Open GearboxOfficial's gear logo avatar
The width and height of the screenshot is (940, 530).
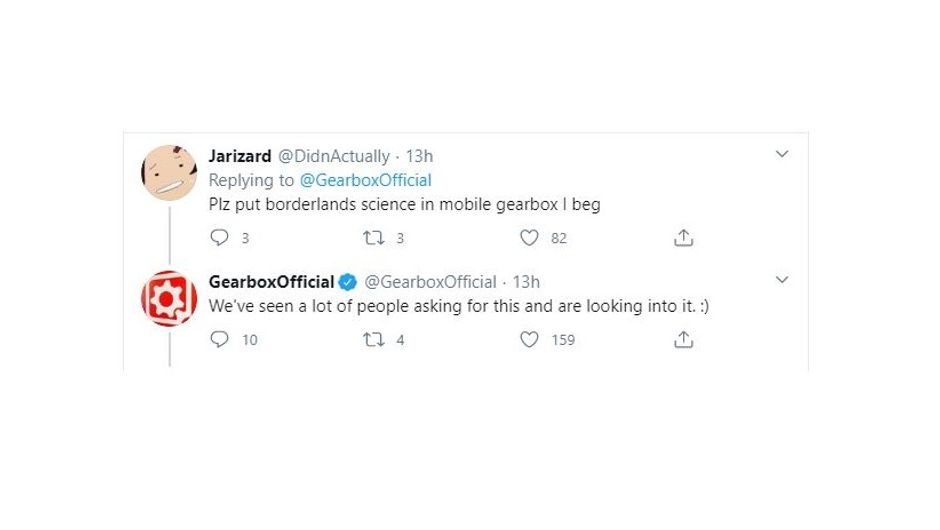[x=169, y=298]
